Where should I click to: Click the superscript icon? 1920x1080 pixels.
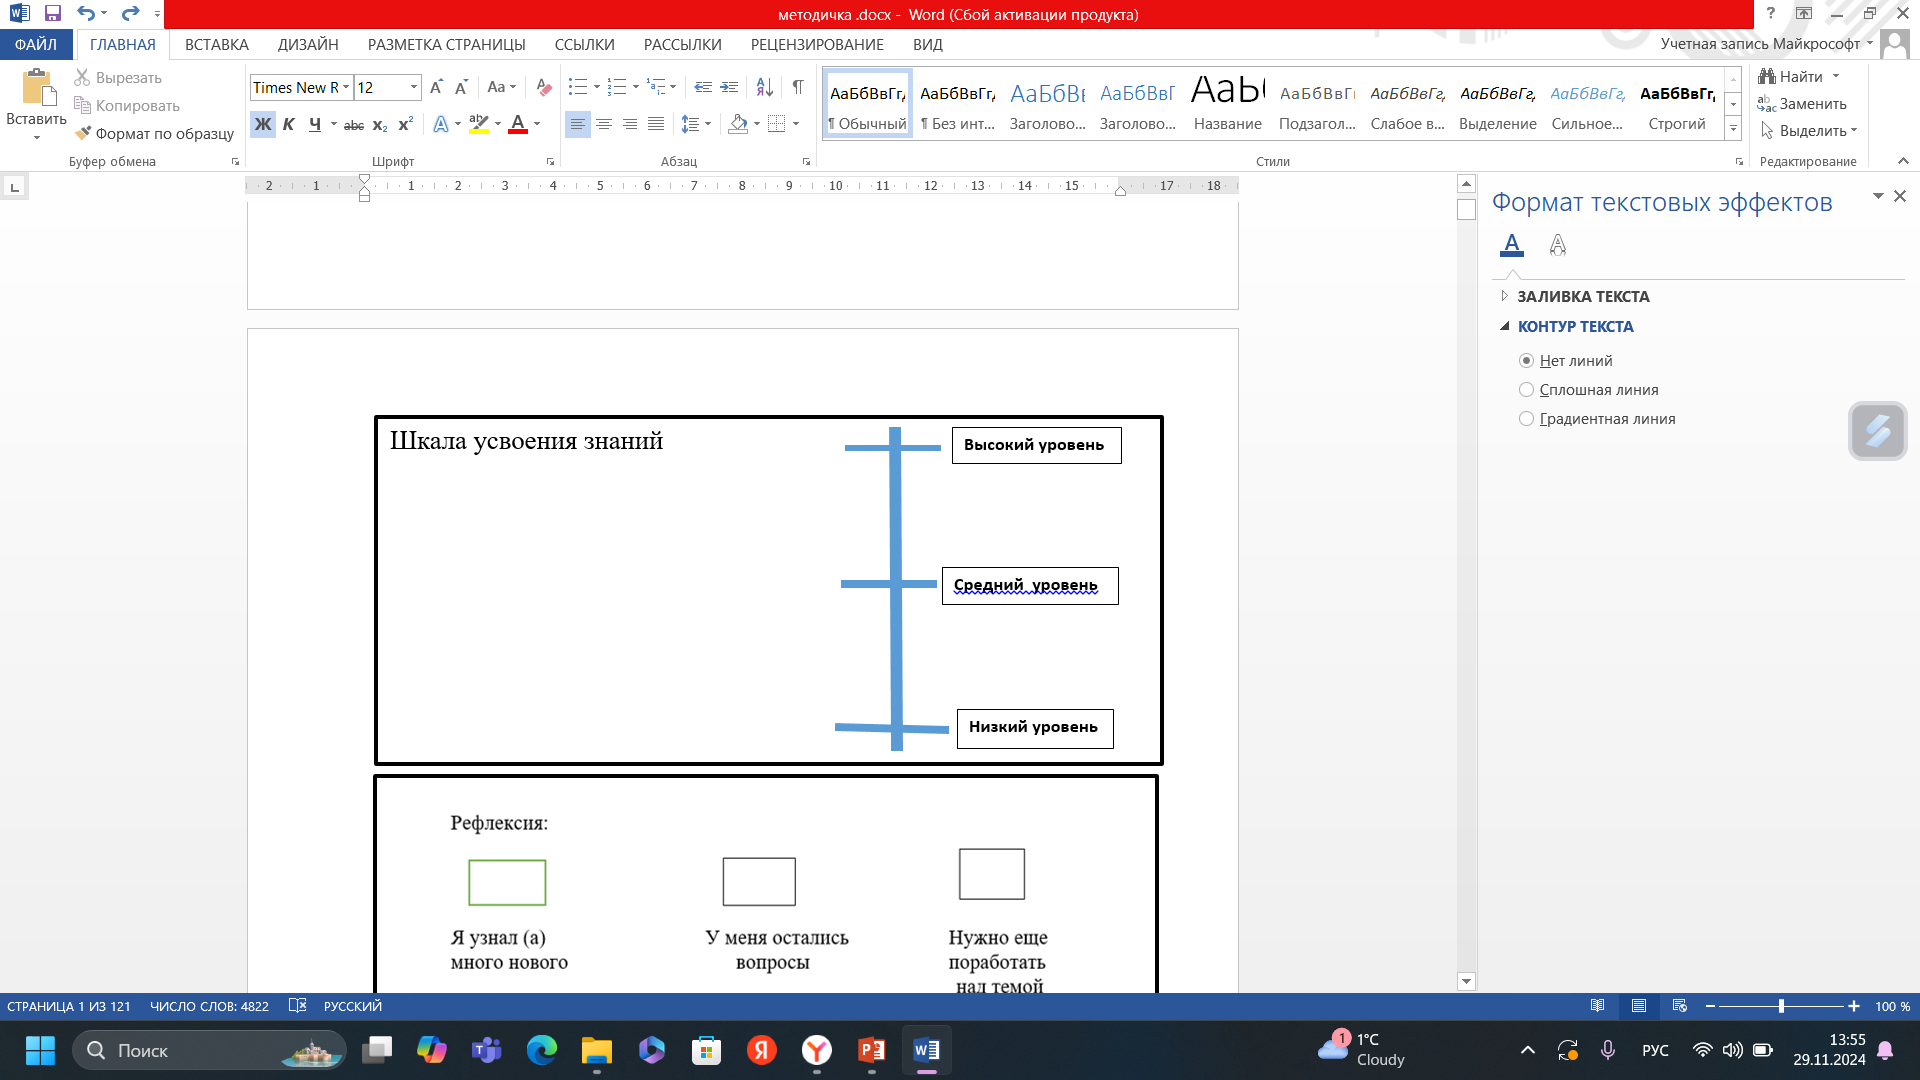405,124
